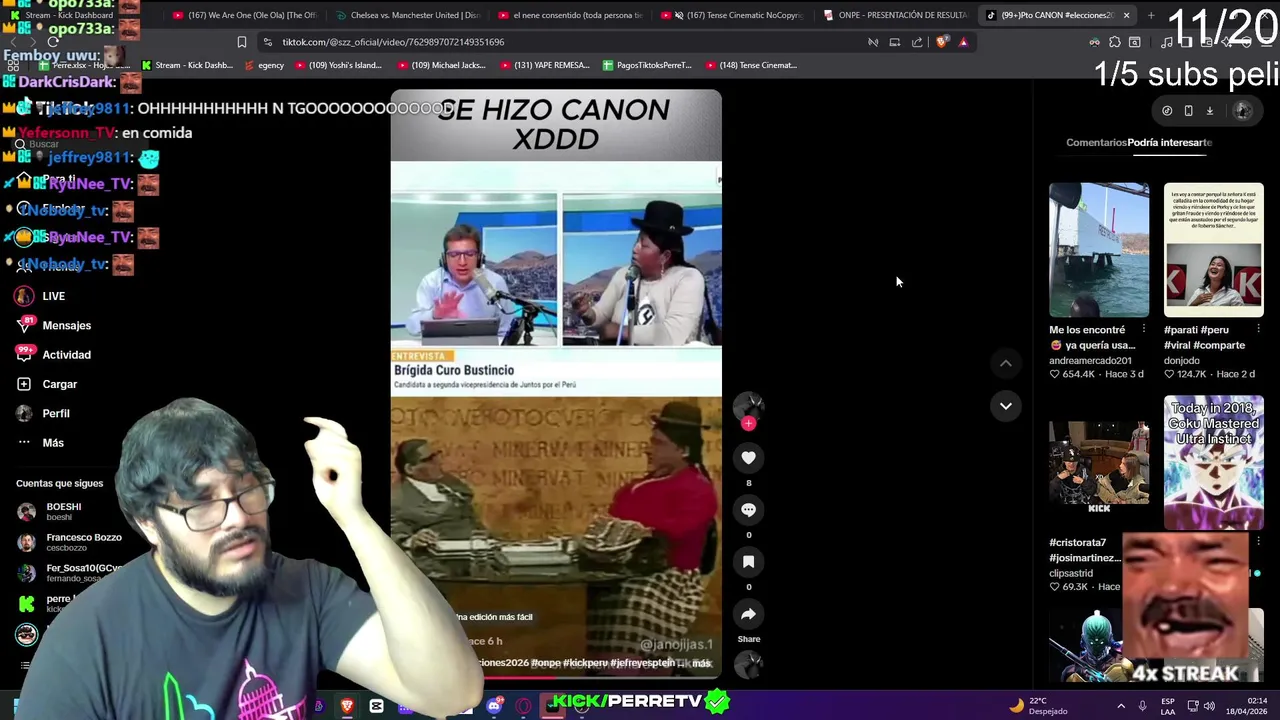Image resolution: width=1280 pixels, height=720 pixels.
Task: Open the (148) Tense Cinemat... bookmark
Action: click(x=750, y=65)
